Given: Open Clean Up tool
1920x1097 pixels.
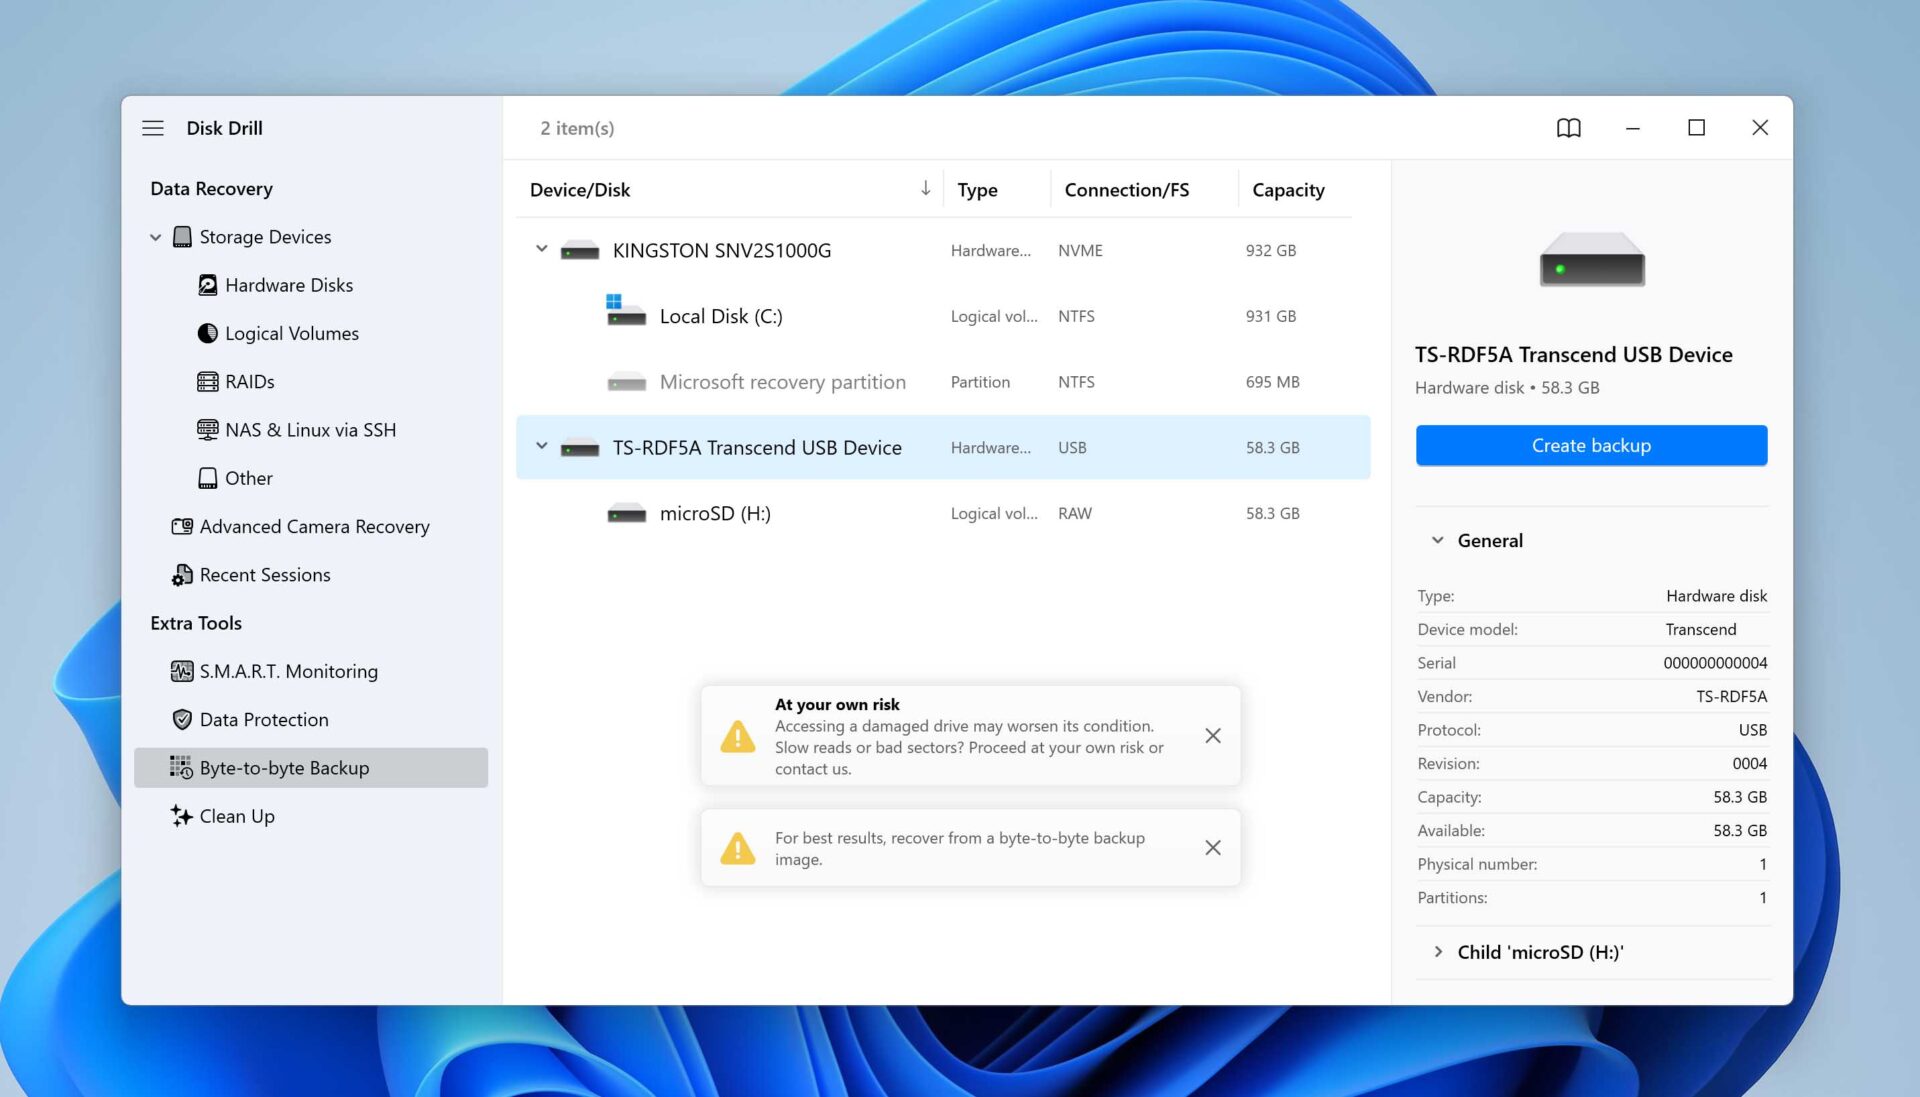Looking at the screenshot, I should point(236,816).
